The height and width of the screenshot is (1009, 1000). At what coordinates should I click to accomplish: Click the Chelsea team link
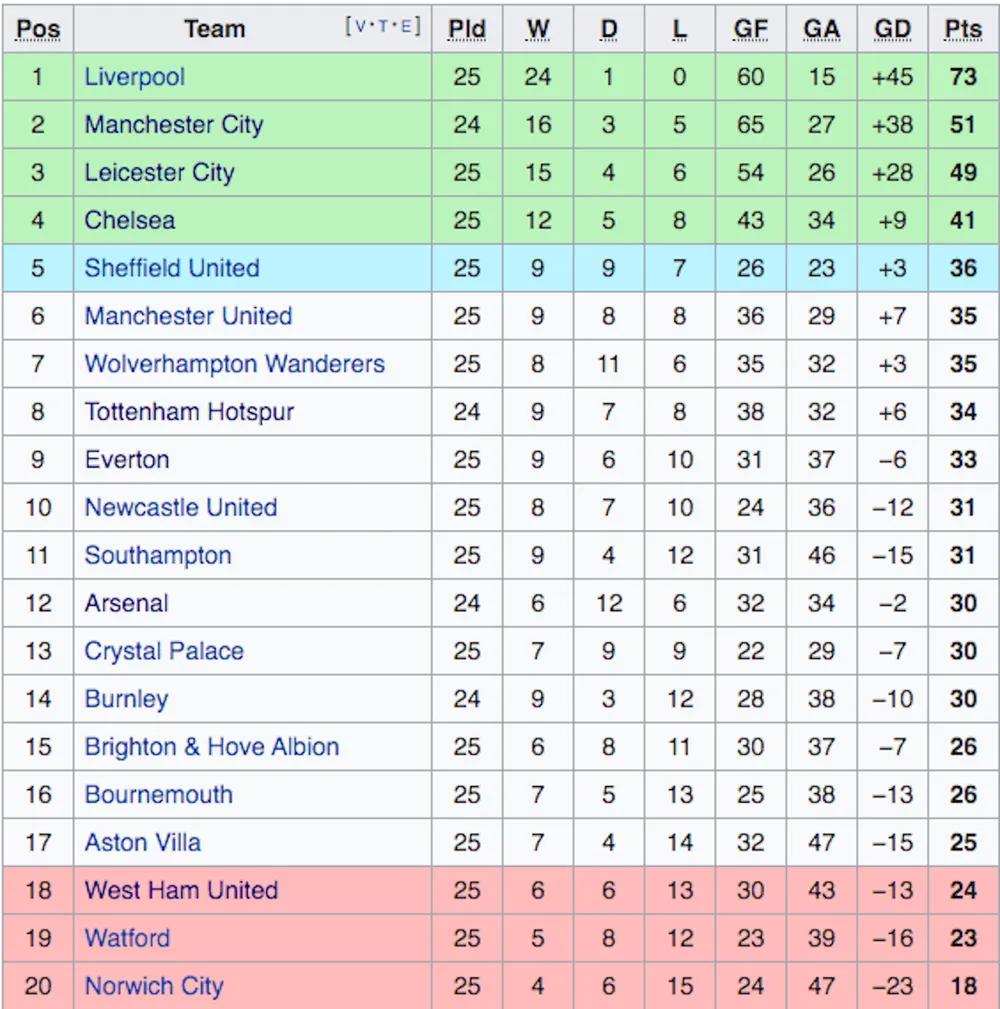[129, 221]
